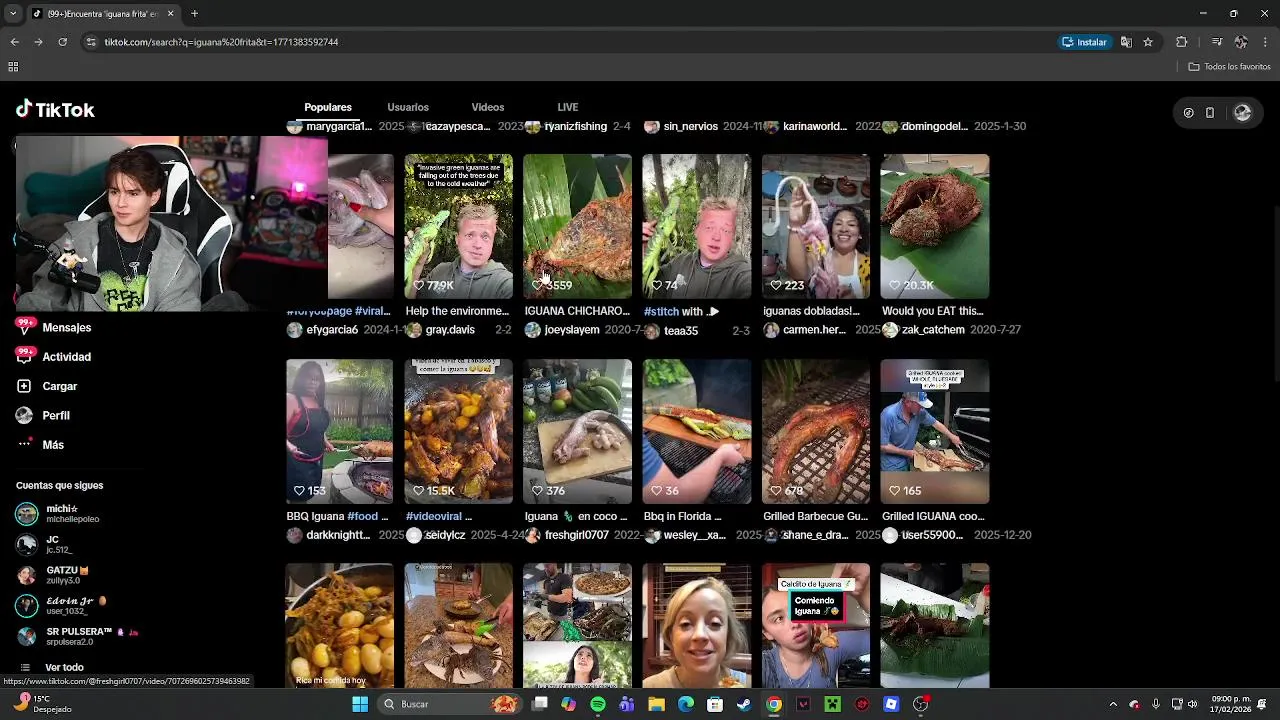Click the address bar URL
Screen dimensions: 1280x720
(221, 42)
